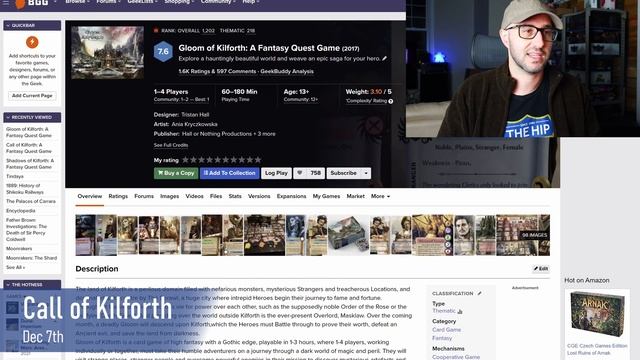Open the More tab dropdown
The width and height of the screenshot is (640, 360).
point(380,196)
